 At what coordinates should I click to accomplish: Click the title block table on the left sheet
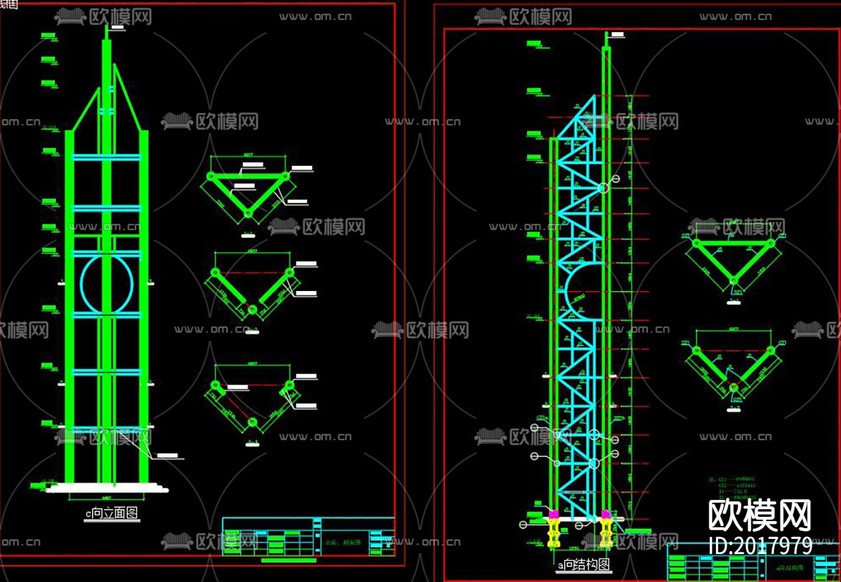[x=308, y=537]
